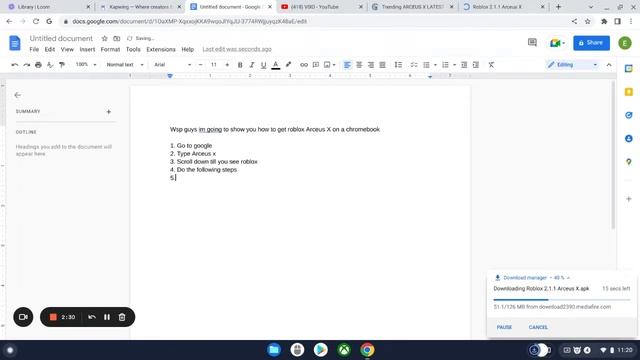Screen dimensions: 640x360
Task: Click the font size field
Action: (213, 65)
